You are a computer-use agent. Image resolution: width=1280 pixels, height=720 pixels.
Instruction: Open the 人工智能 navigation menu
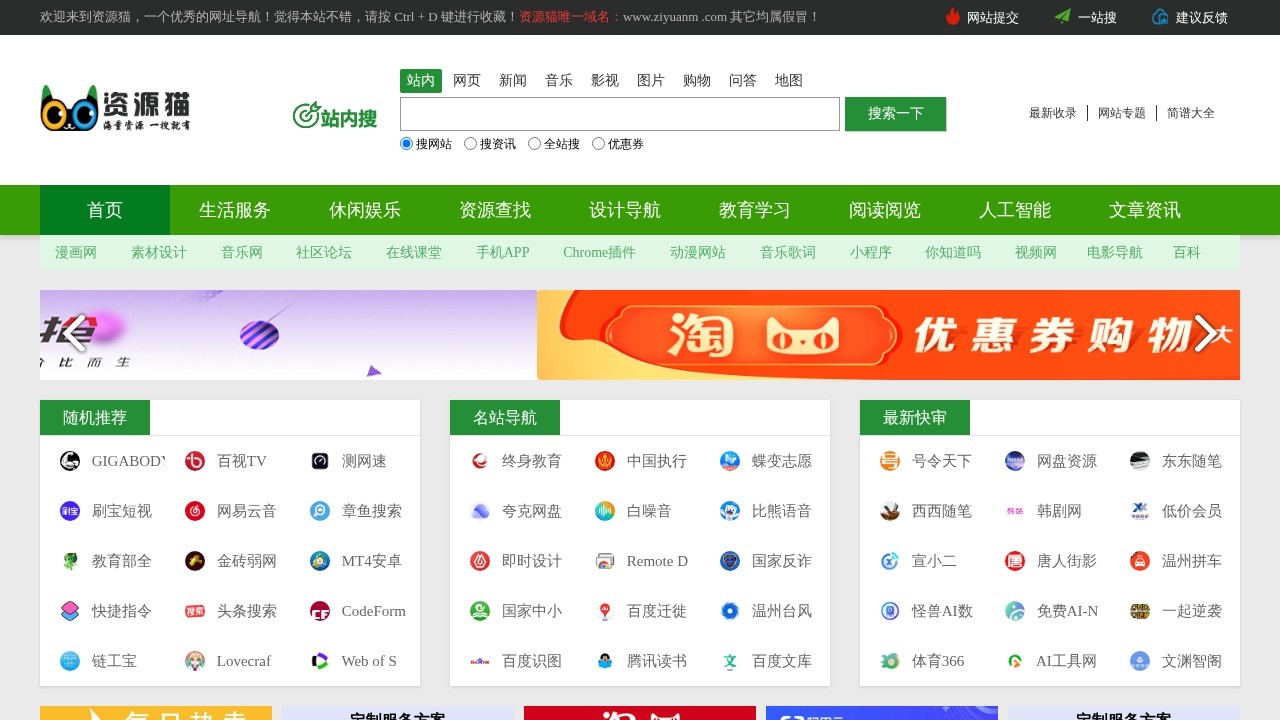pos(1017,209)
